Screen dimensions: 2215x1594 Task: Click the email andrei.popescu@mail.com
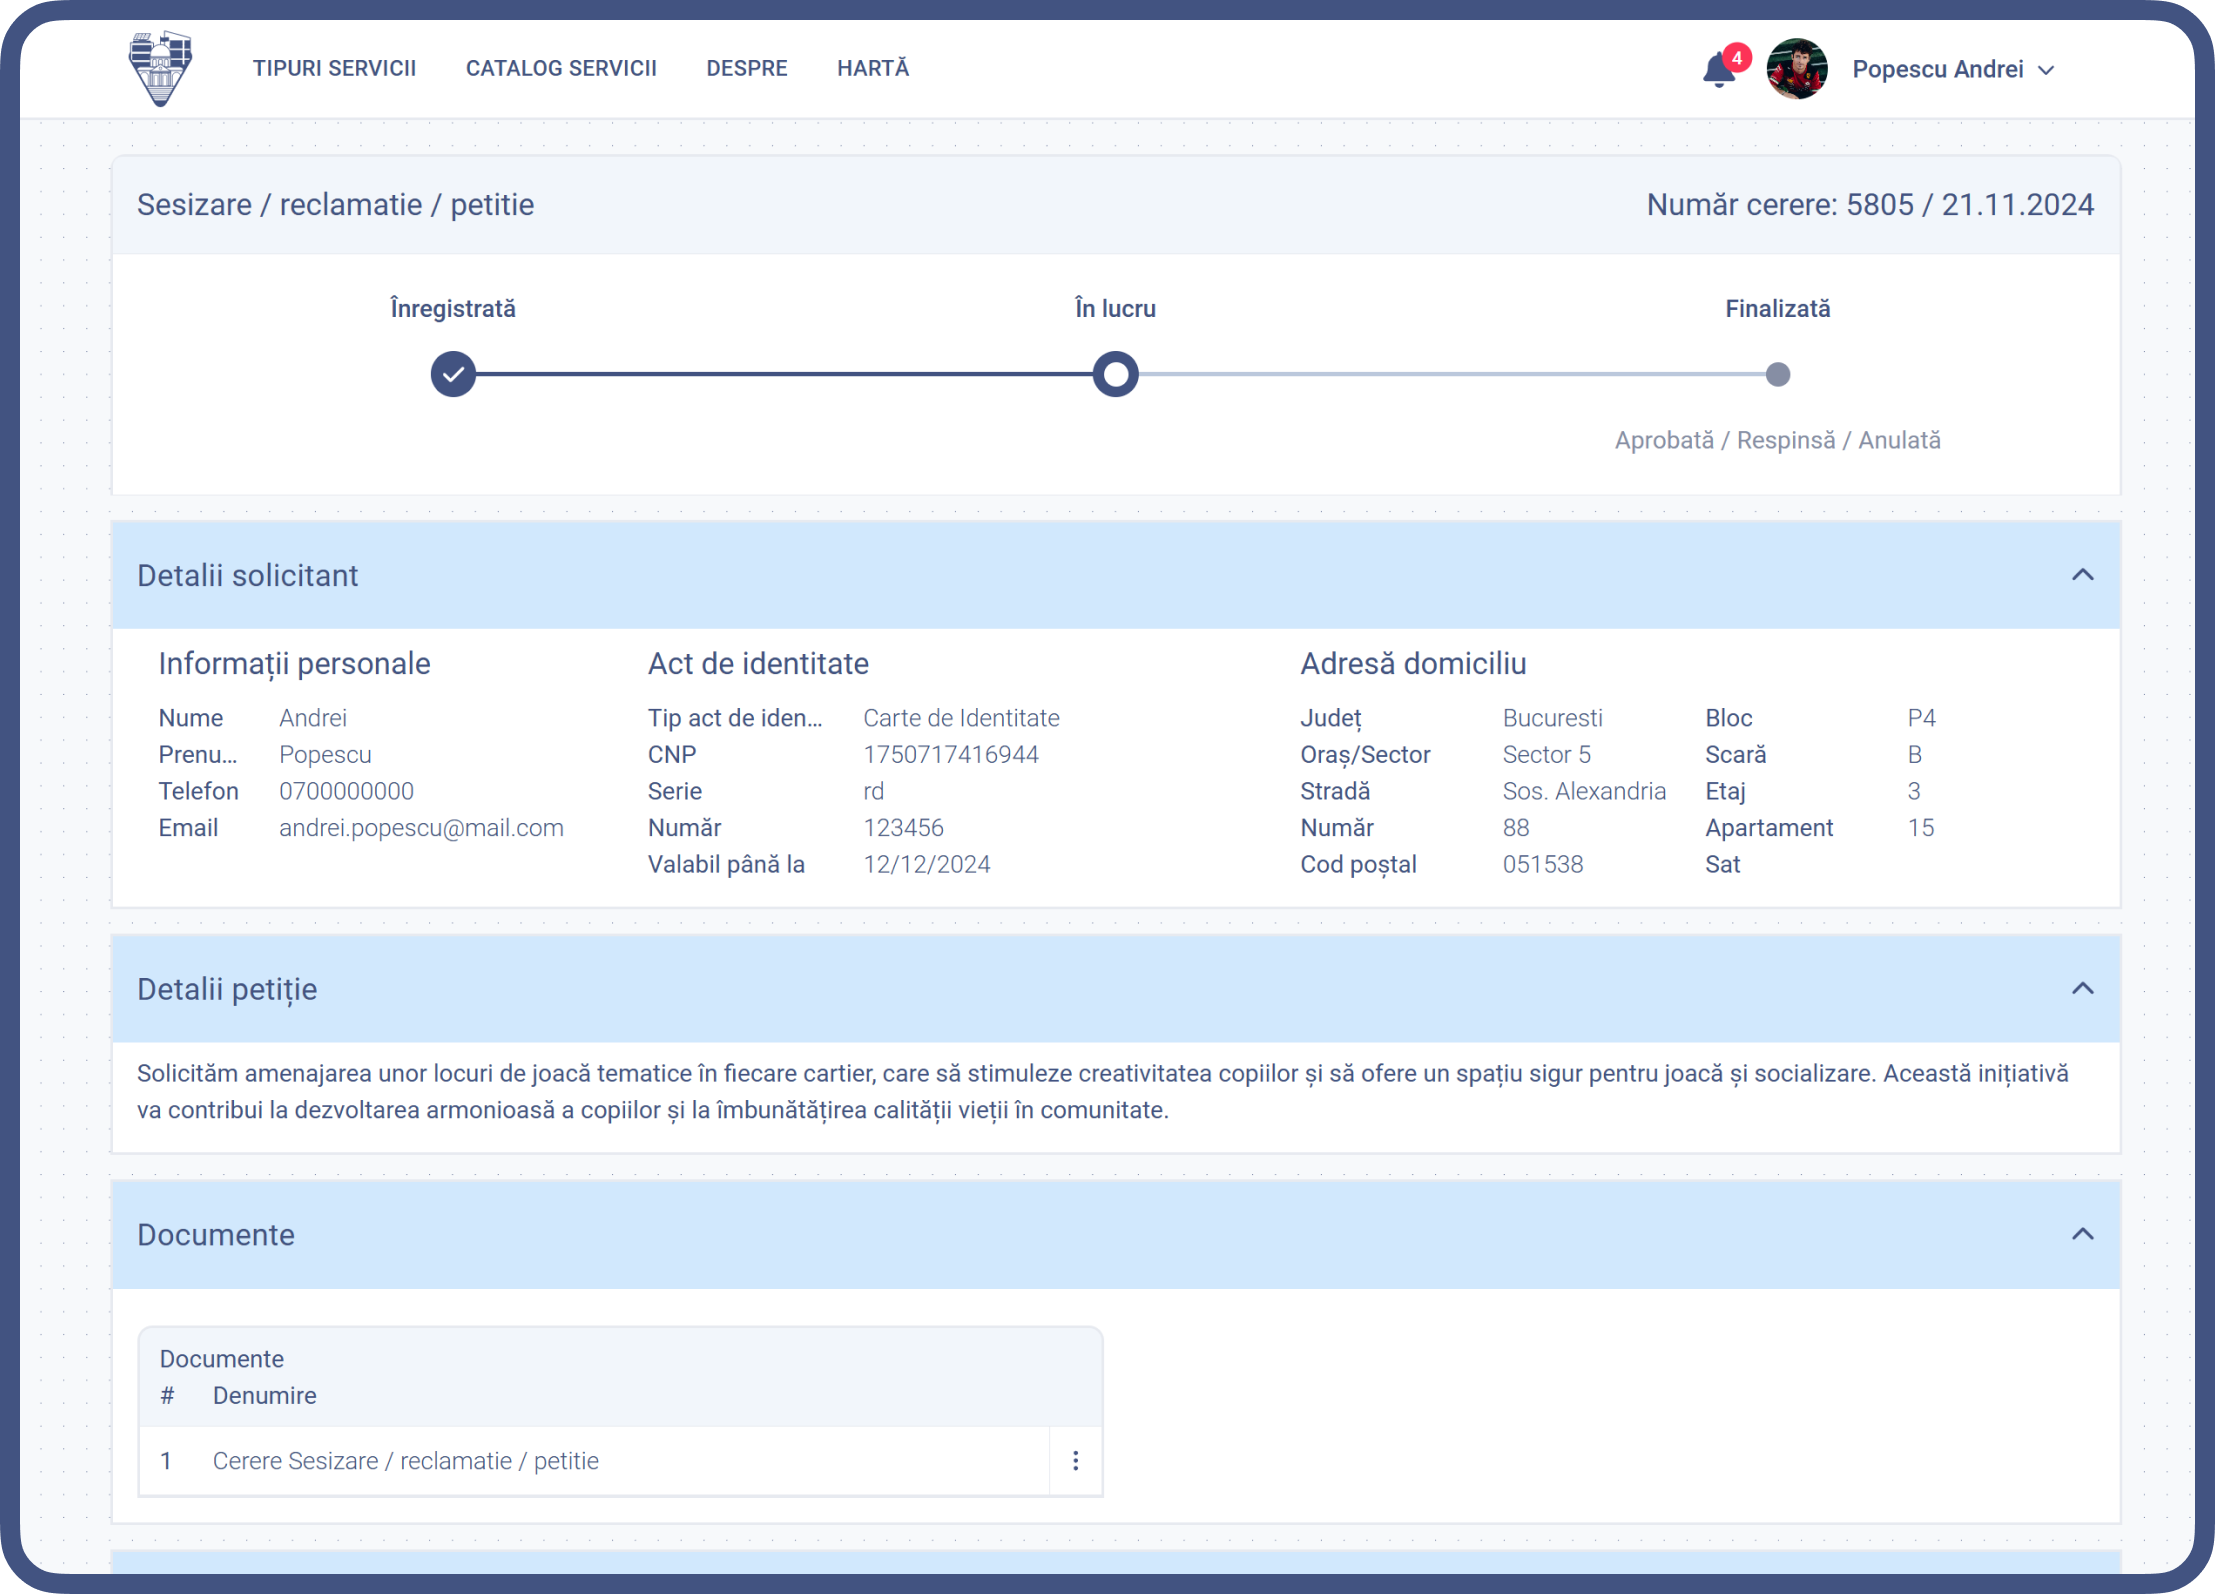(x=421, y=828)
